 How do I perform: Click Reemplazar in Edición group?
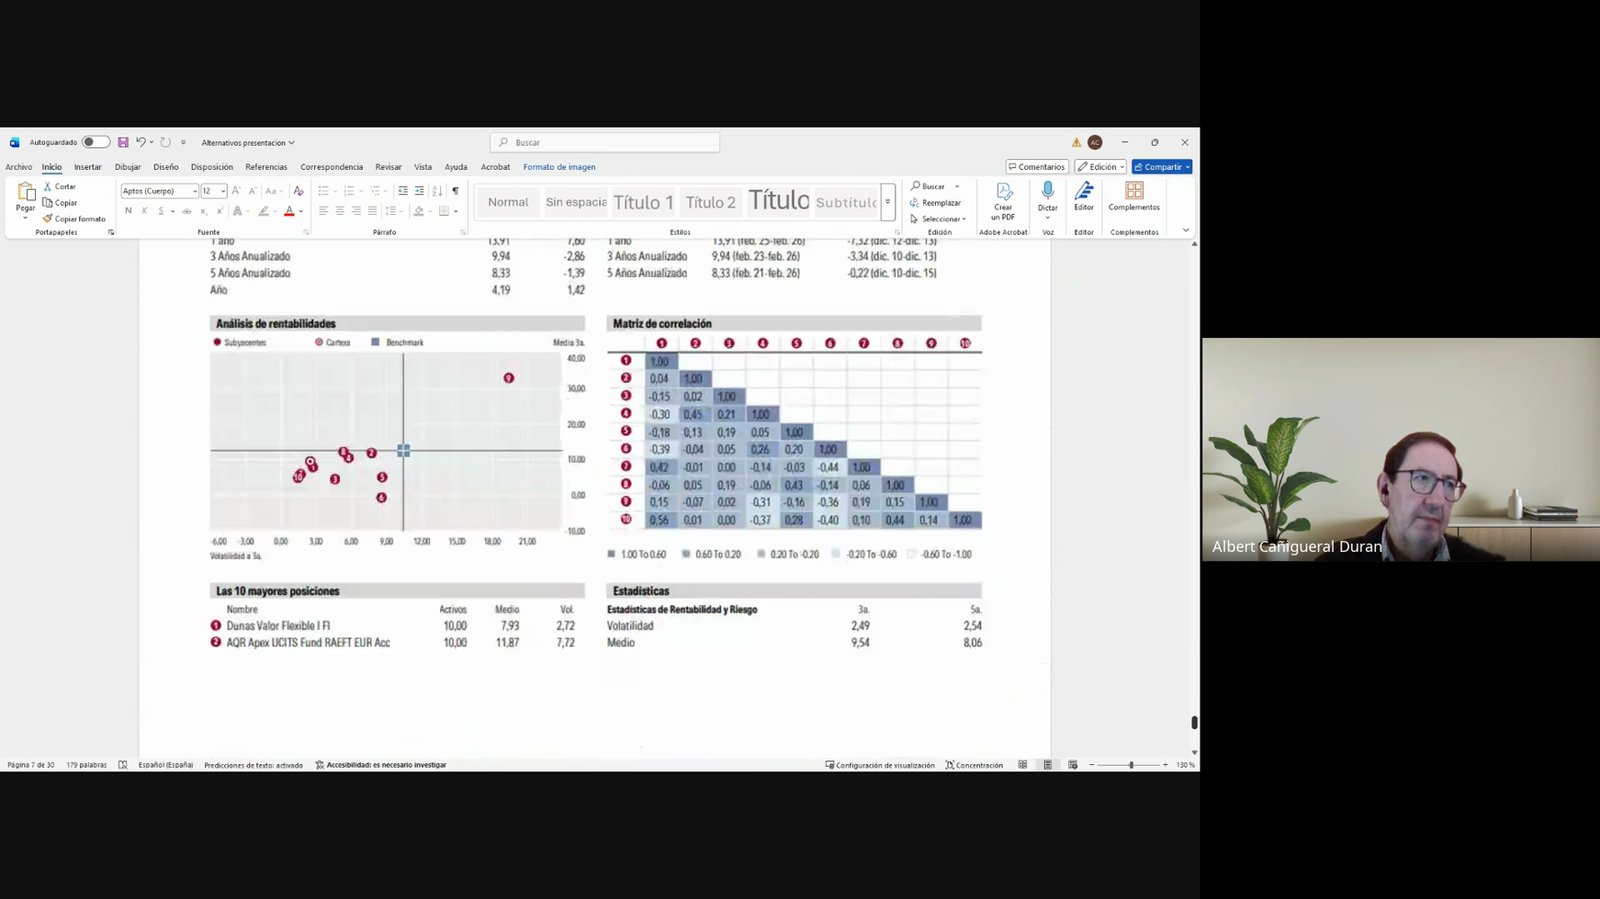tap(936, 203)
